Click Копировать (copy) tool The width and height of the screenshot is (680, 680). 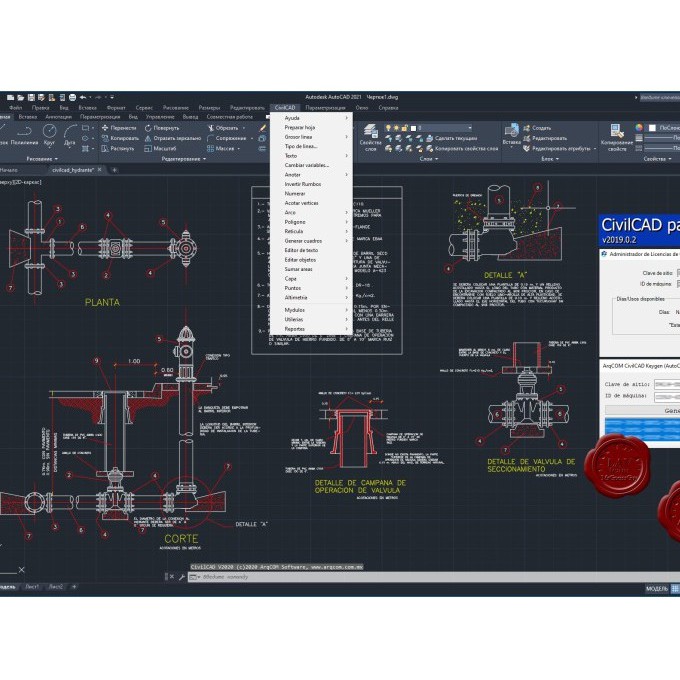[120, 138]
